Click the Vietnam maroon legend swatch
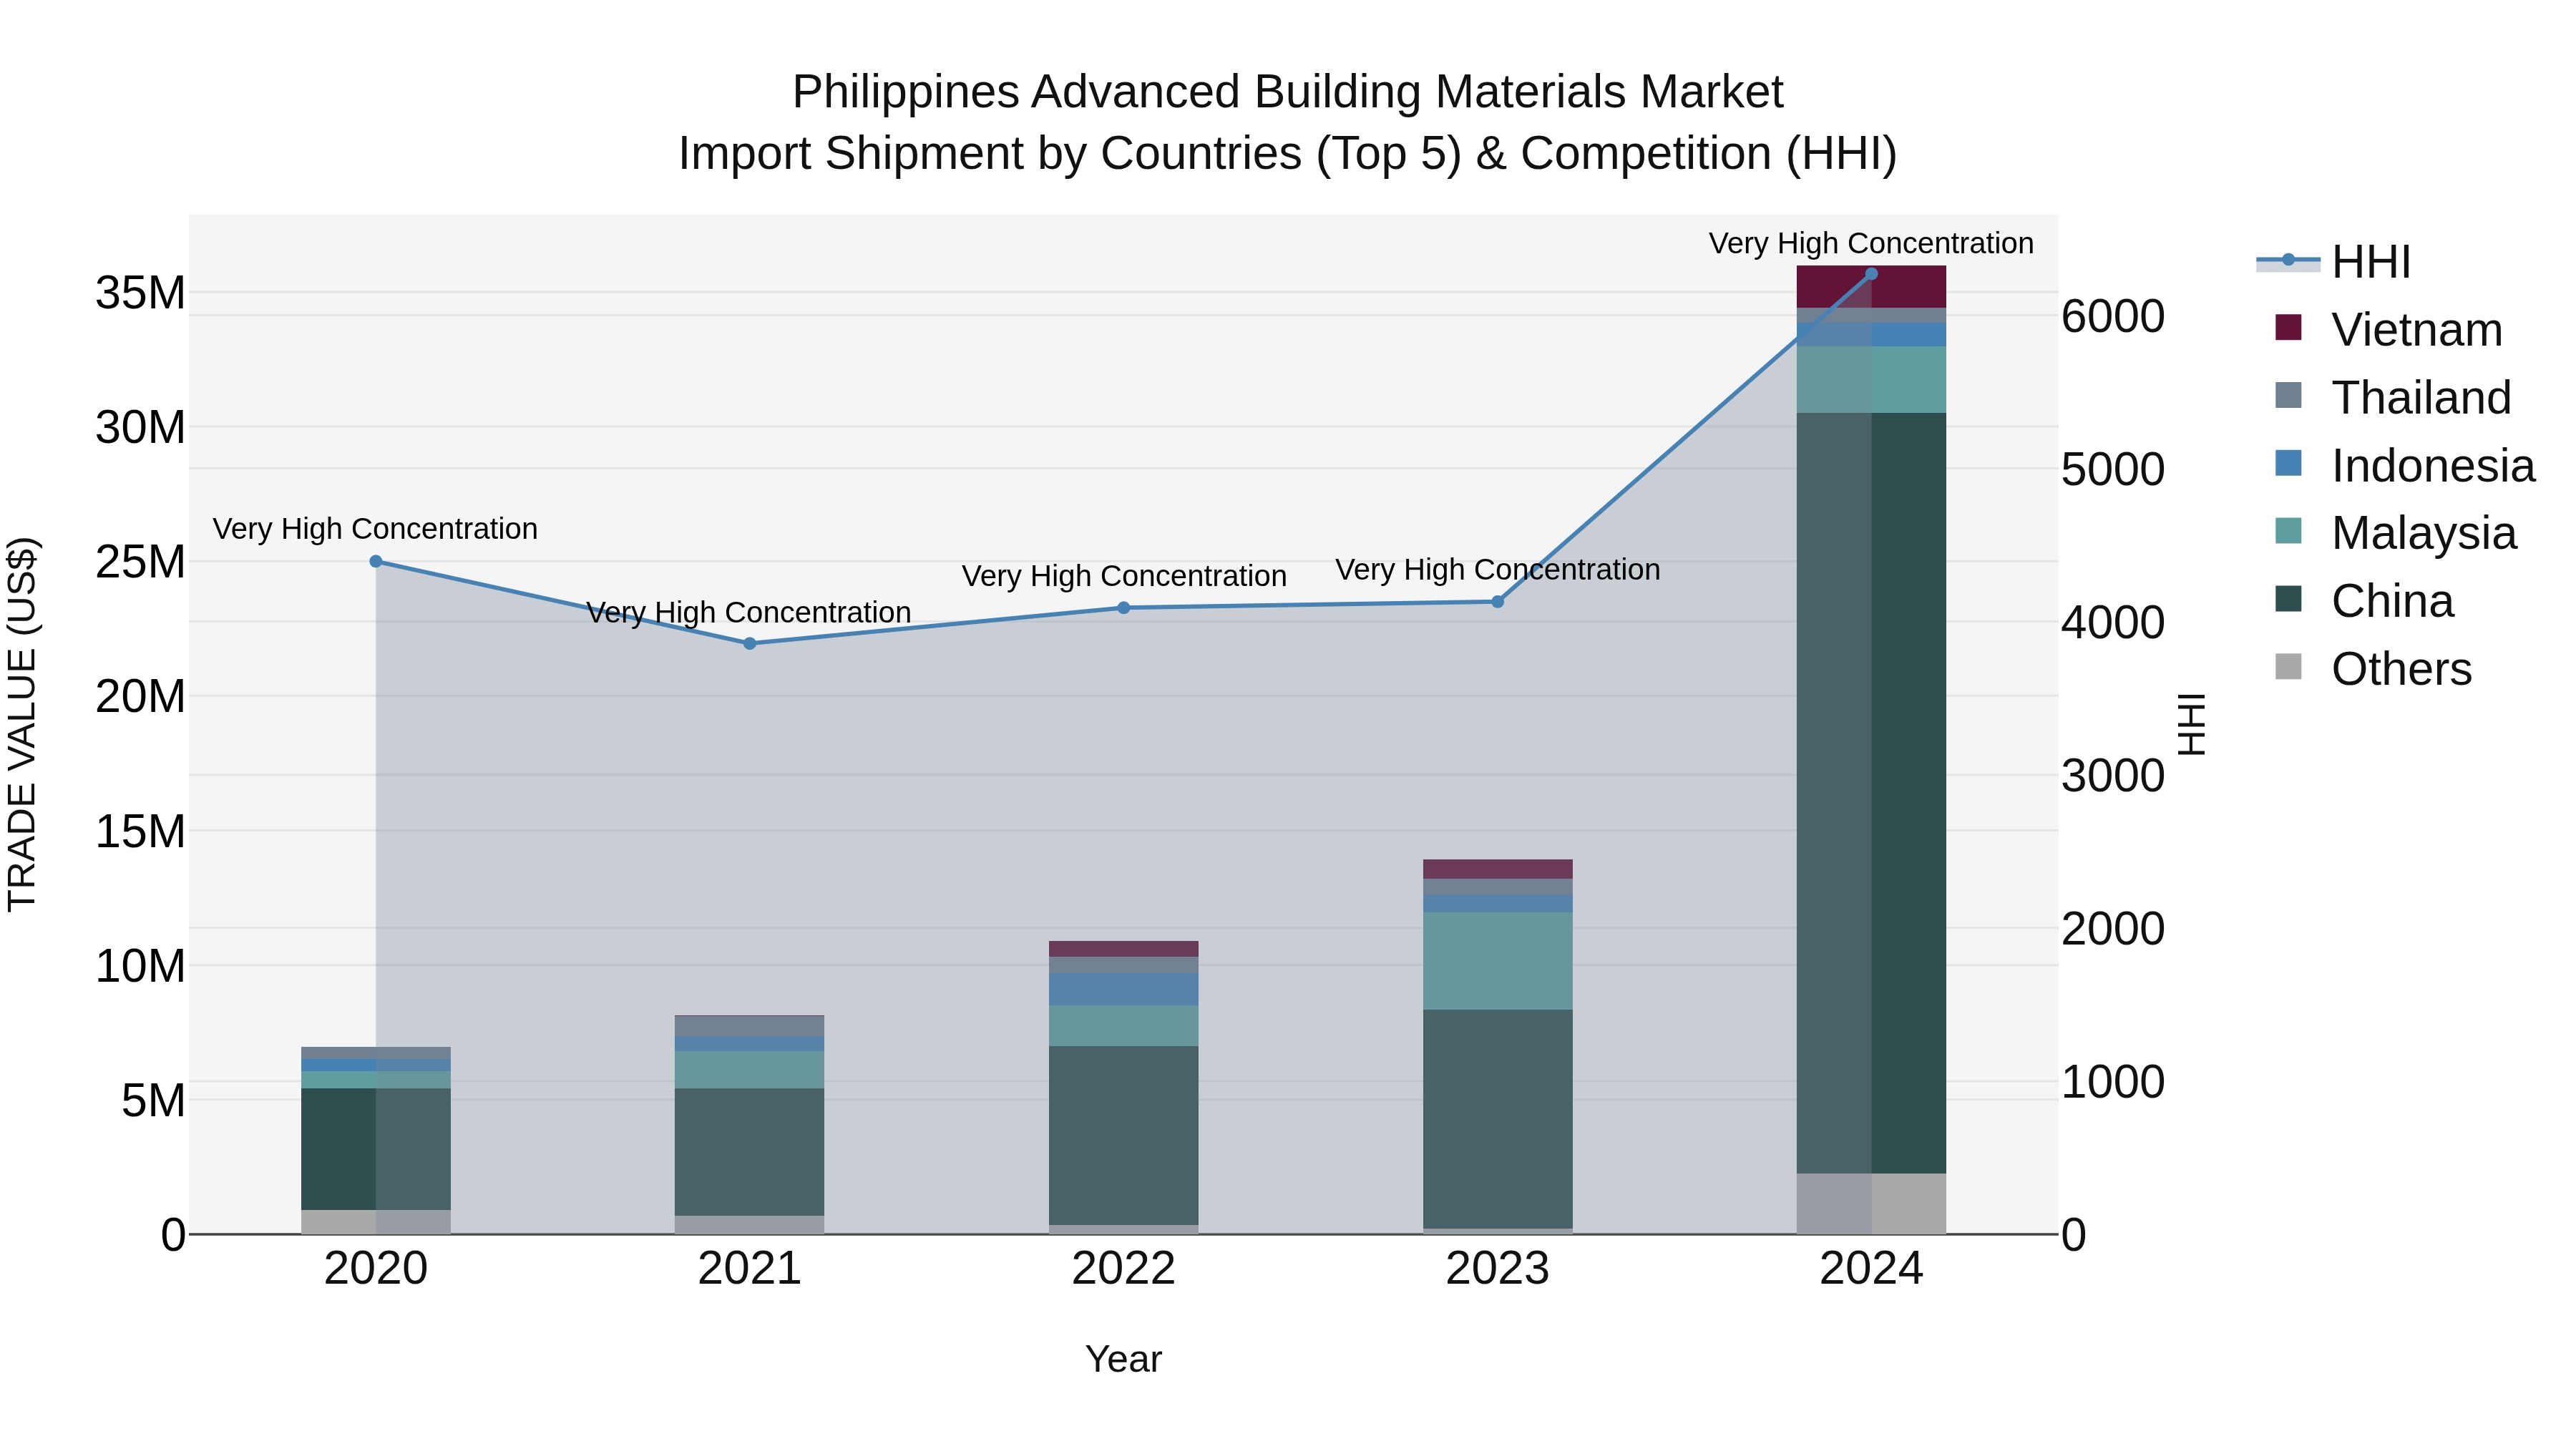 pyautogui.click(x=2288, y=327)
